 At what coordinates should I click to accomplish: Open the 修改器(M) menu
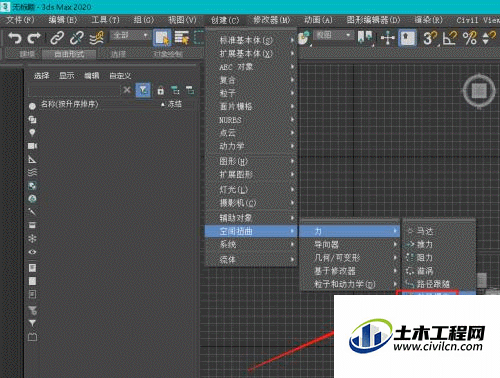point(272,20)
